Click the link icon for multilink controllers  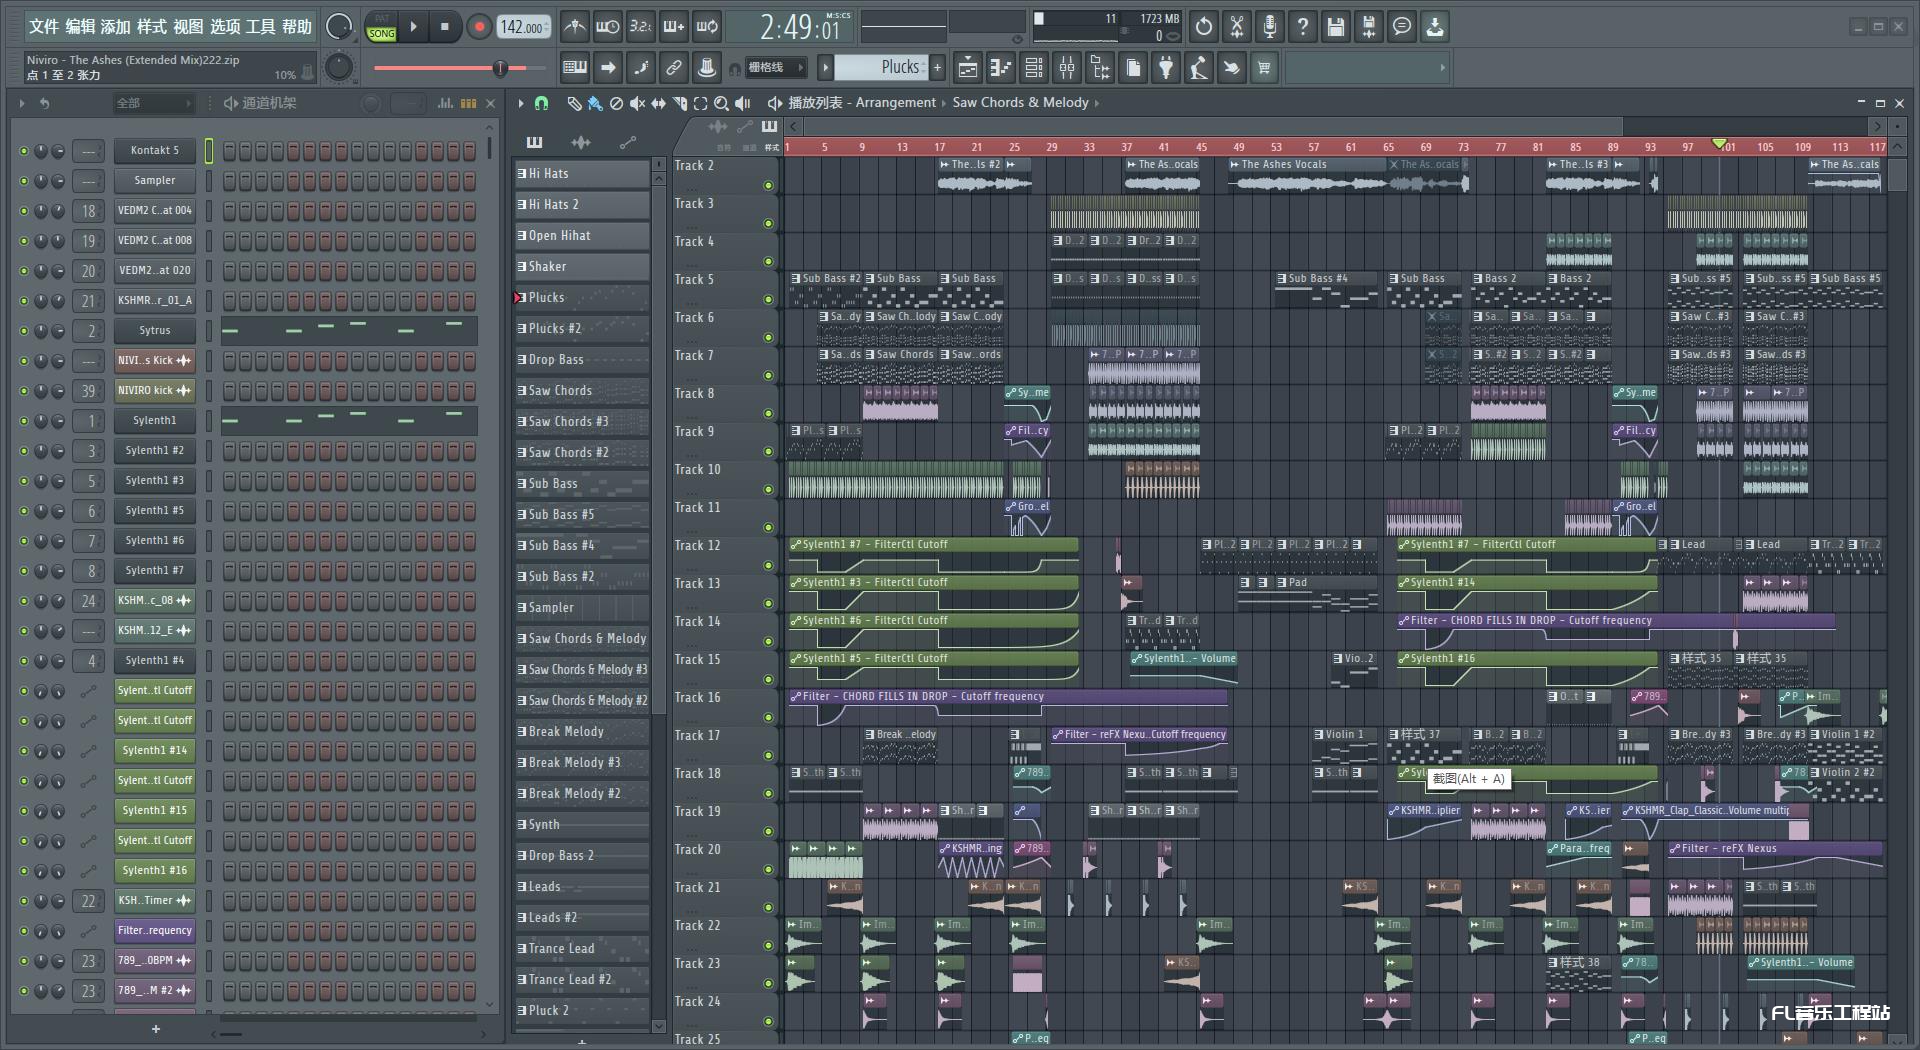674,68
